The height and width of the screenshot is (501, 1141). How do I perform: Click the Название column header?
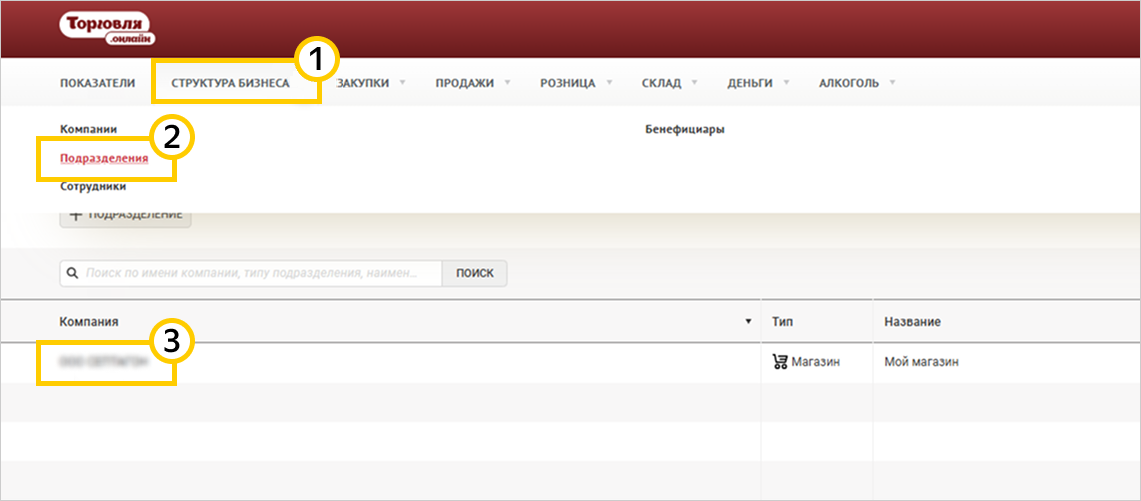click(x=913, y=321)
